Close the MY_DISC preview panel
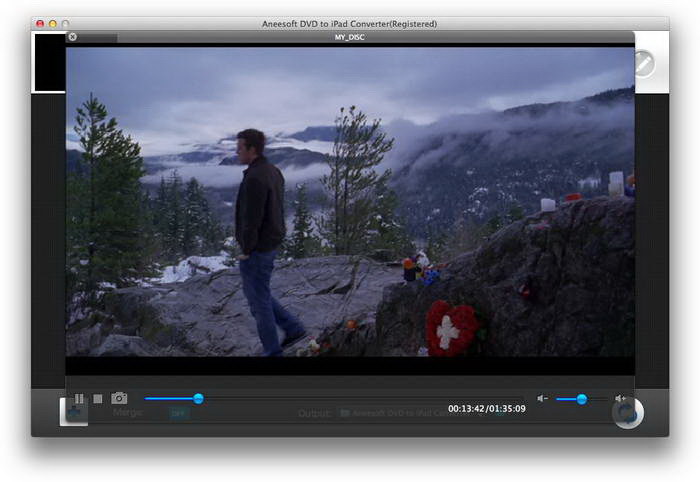This screenshot has height=482, width=700. pos(73,37)
